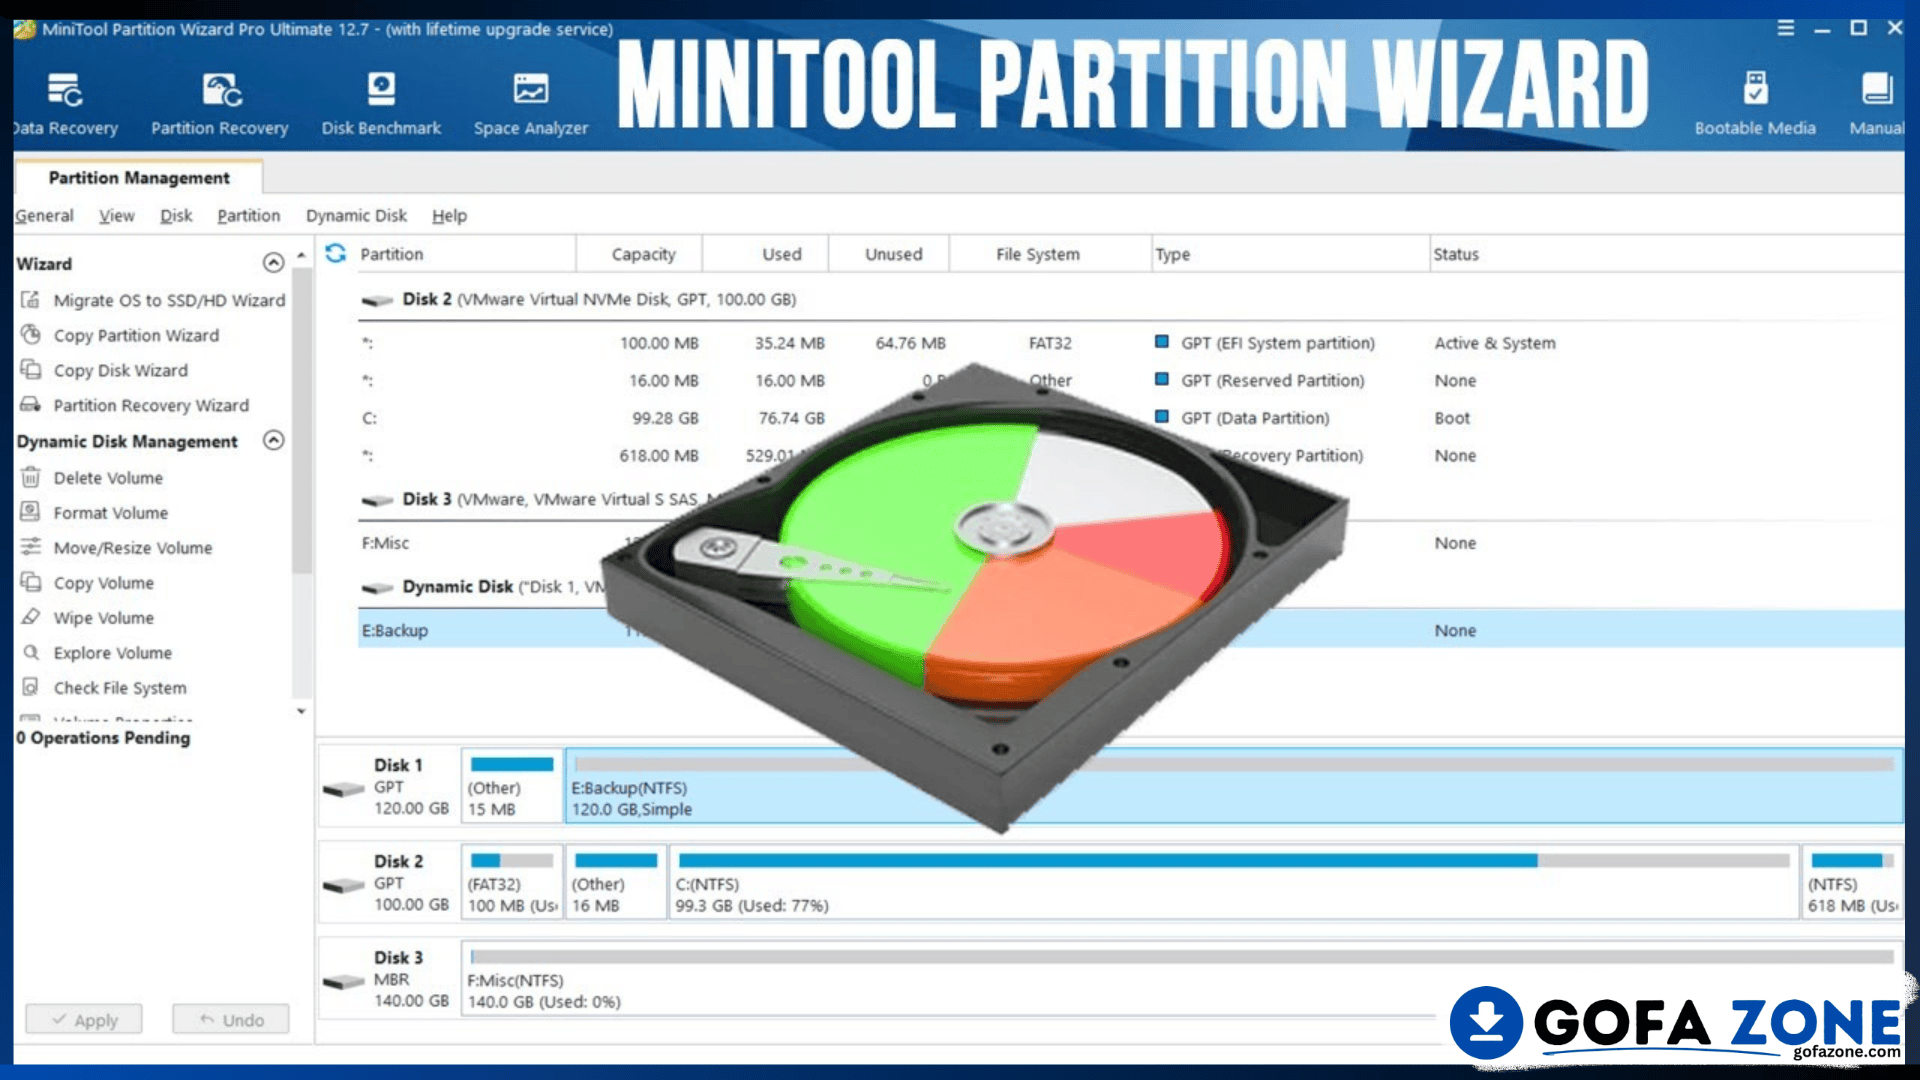Click the refresh partition list icon
The width and height of the screenshot is (1920, 1080).
(x=336, y=254)
